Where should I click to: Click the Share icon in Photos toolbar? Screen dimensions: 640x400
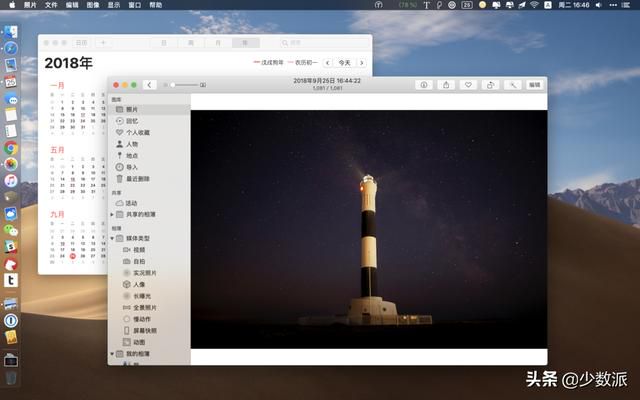(446, 85)
